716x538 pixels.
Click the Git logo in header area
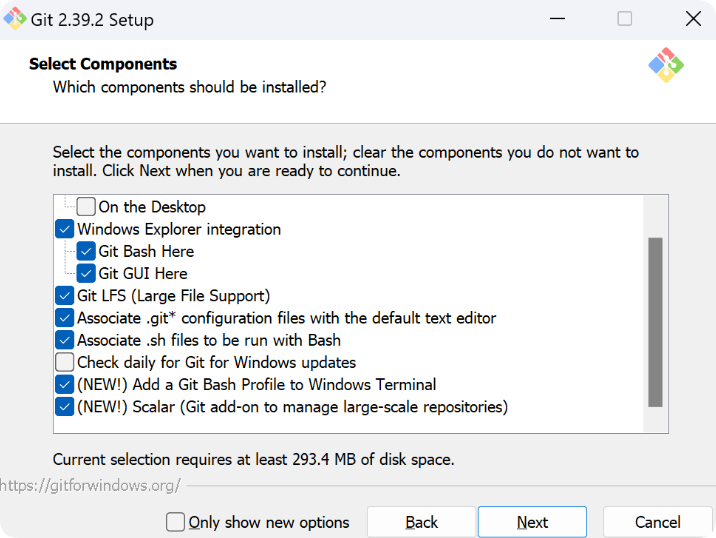click(x=666, y=65)
